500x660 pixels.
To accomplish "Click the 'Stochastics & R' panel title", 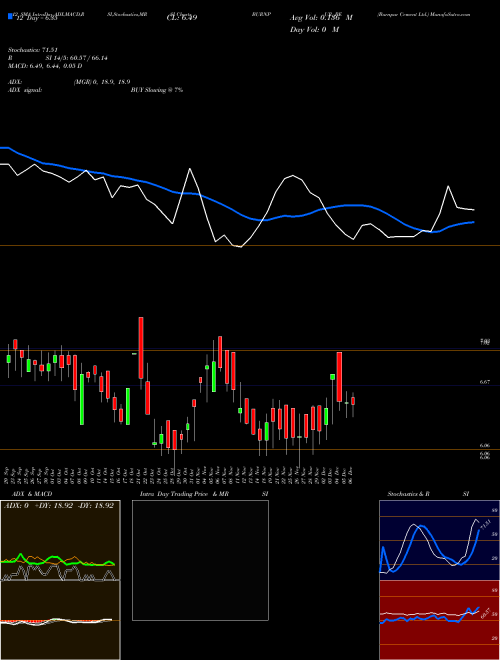I will (408, 494).
